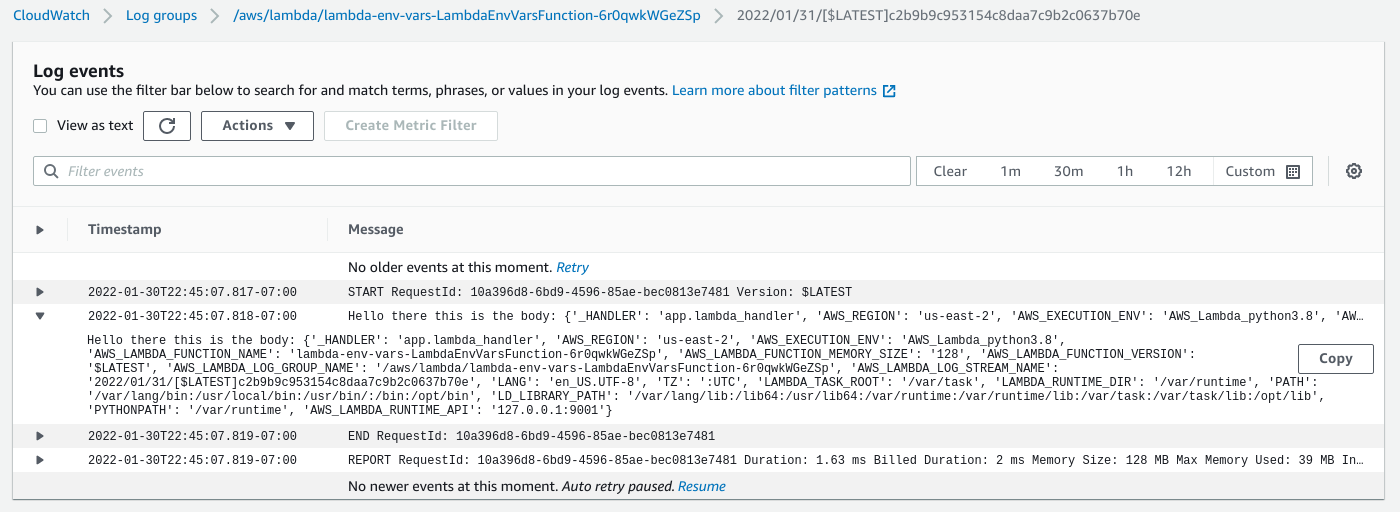Click the refresh log events icon button
The image size is (1400, 512).
tap(167, 126)
